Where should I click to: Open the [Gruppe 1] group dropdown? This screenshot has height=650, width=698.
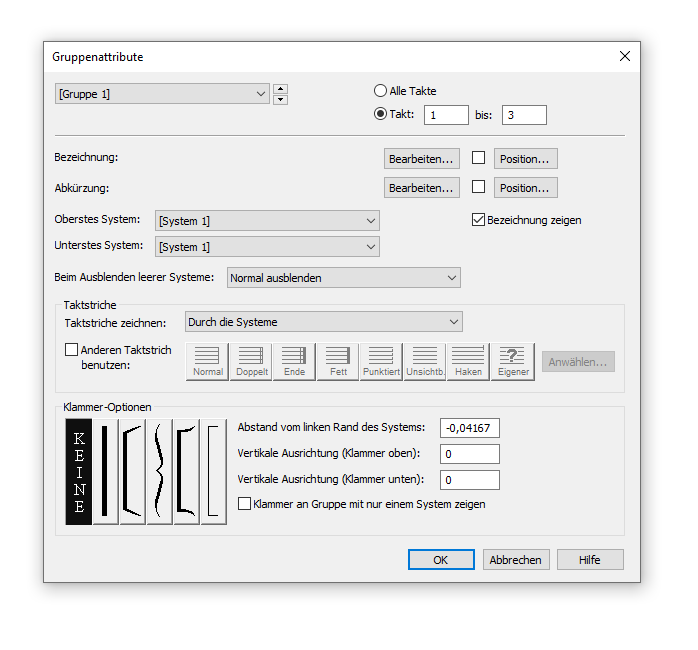tap(162, 94)
